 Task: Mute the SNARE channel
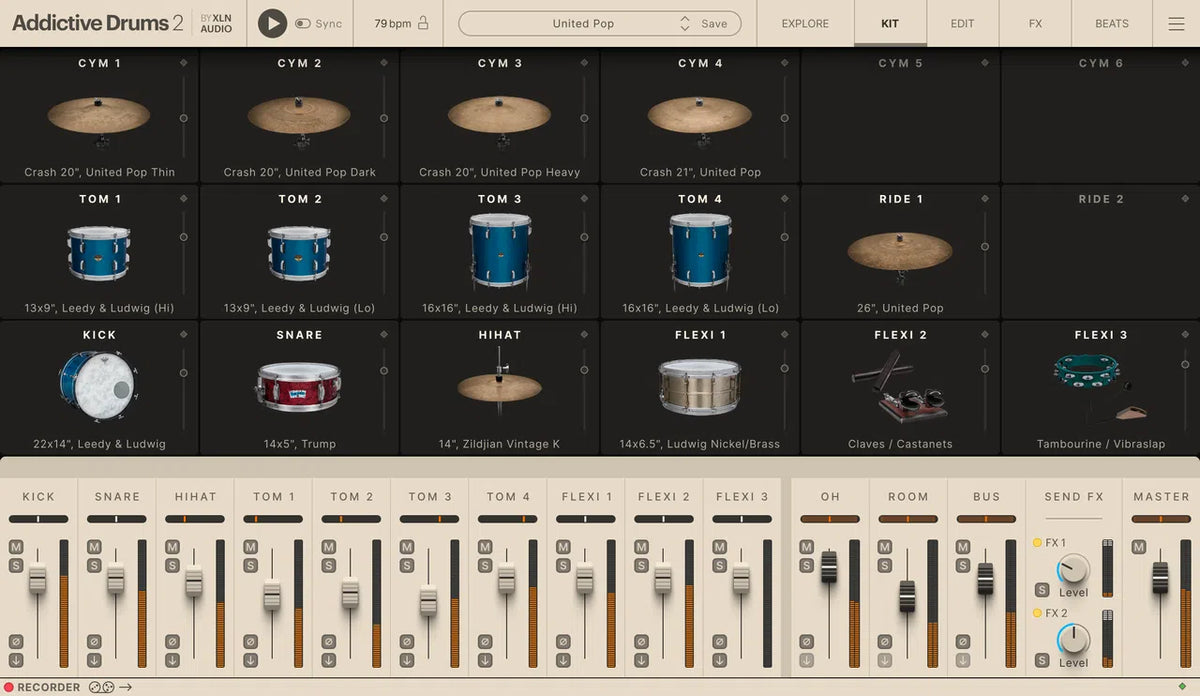click(x=94, y=546)
